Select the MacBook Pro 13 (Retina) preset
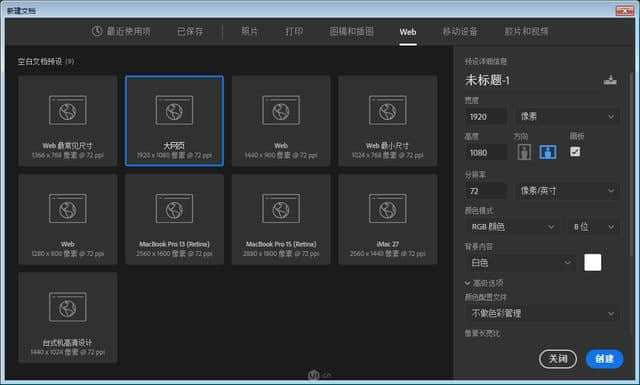Image resolution: width=640 pixels, height=385 pixels. [x=174, y=220]
